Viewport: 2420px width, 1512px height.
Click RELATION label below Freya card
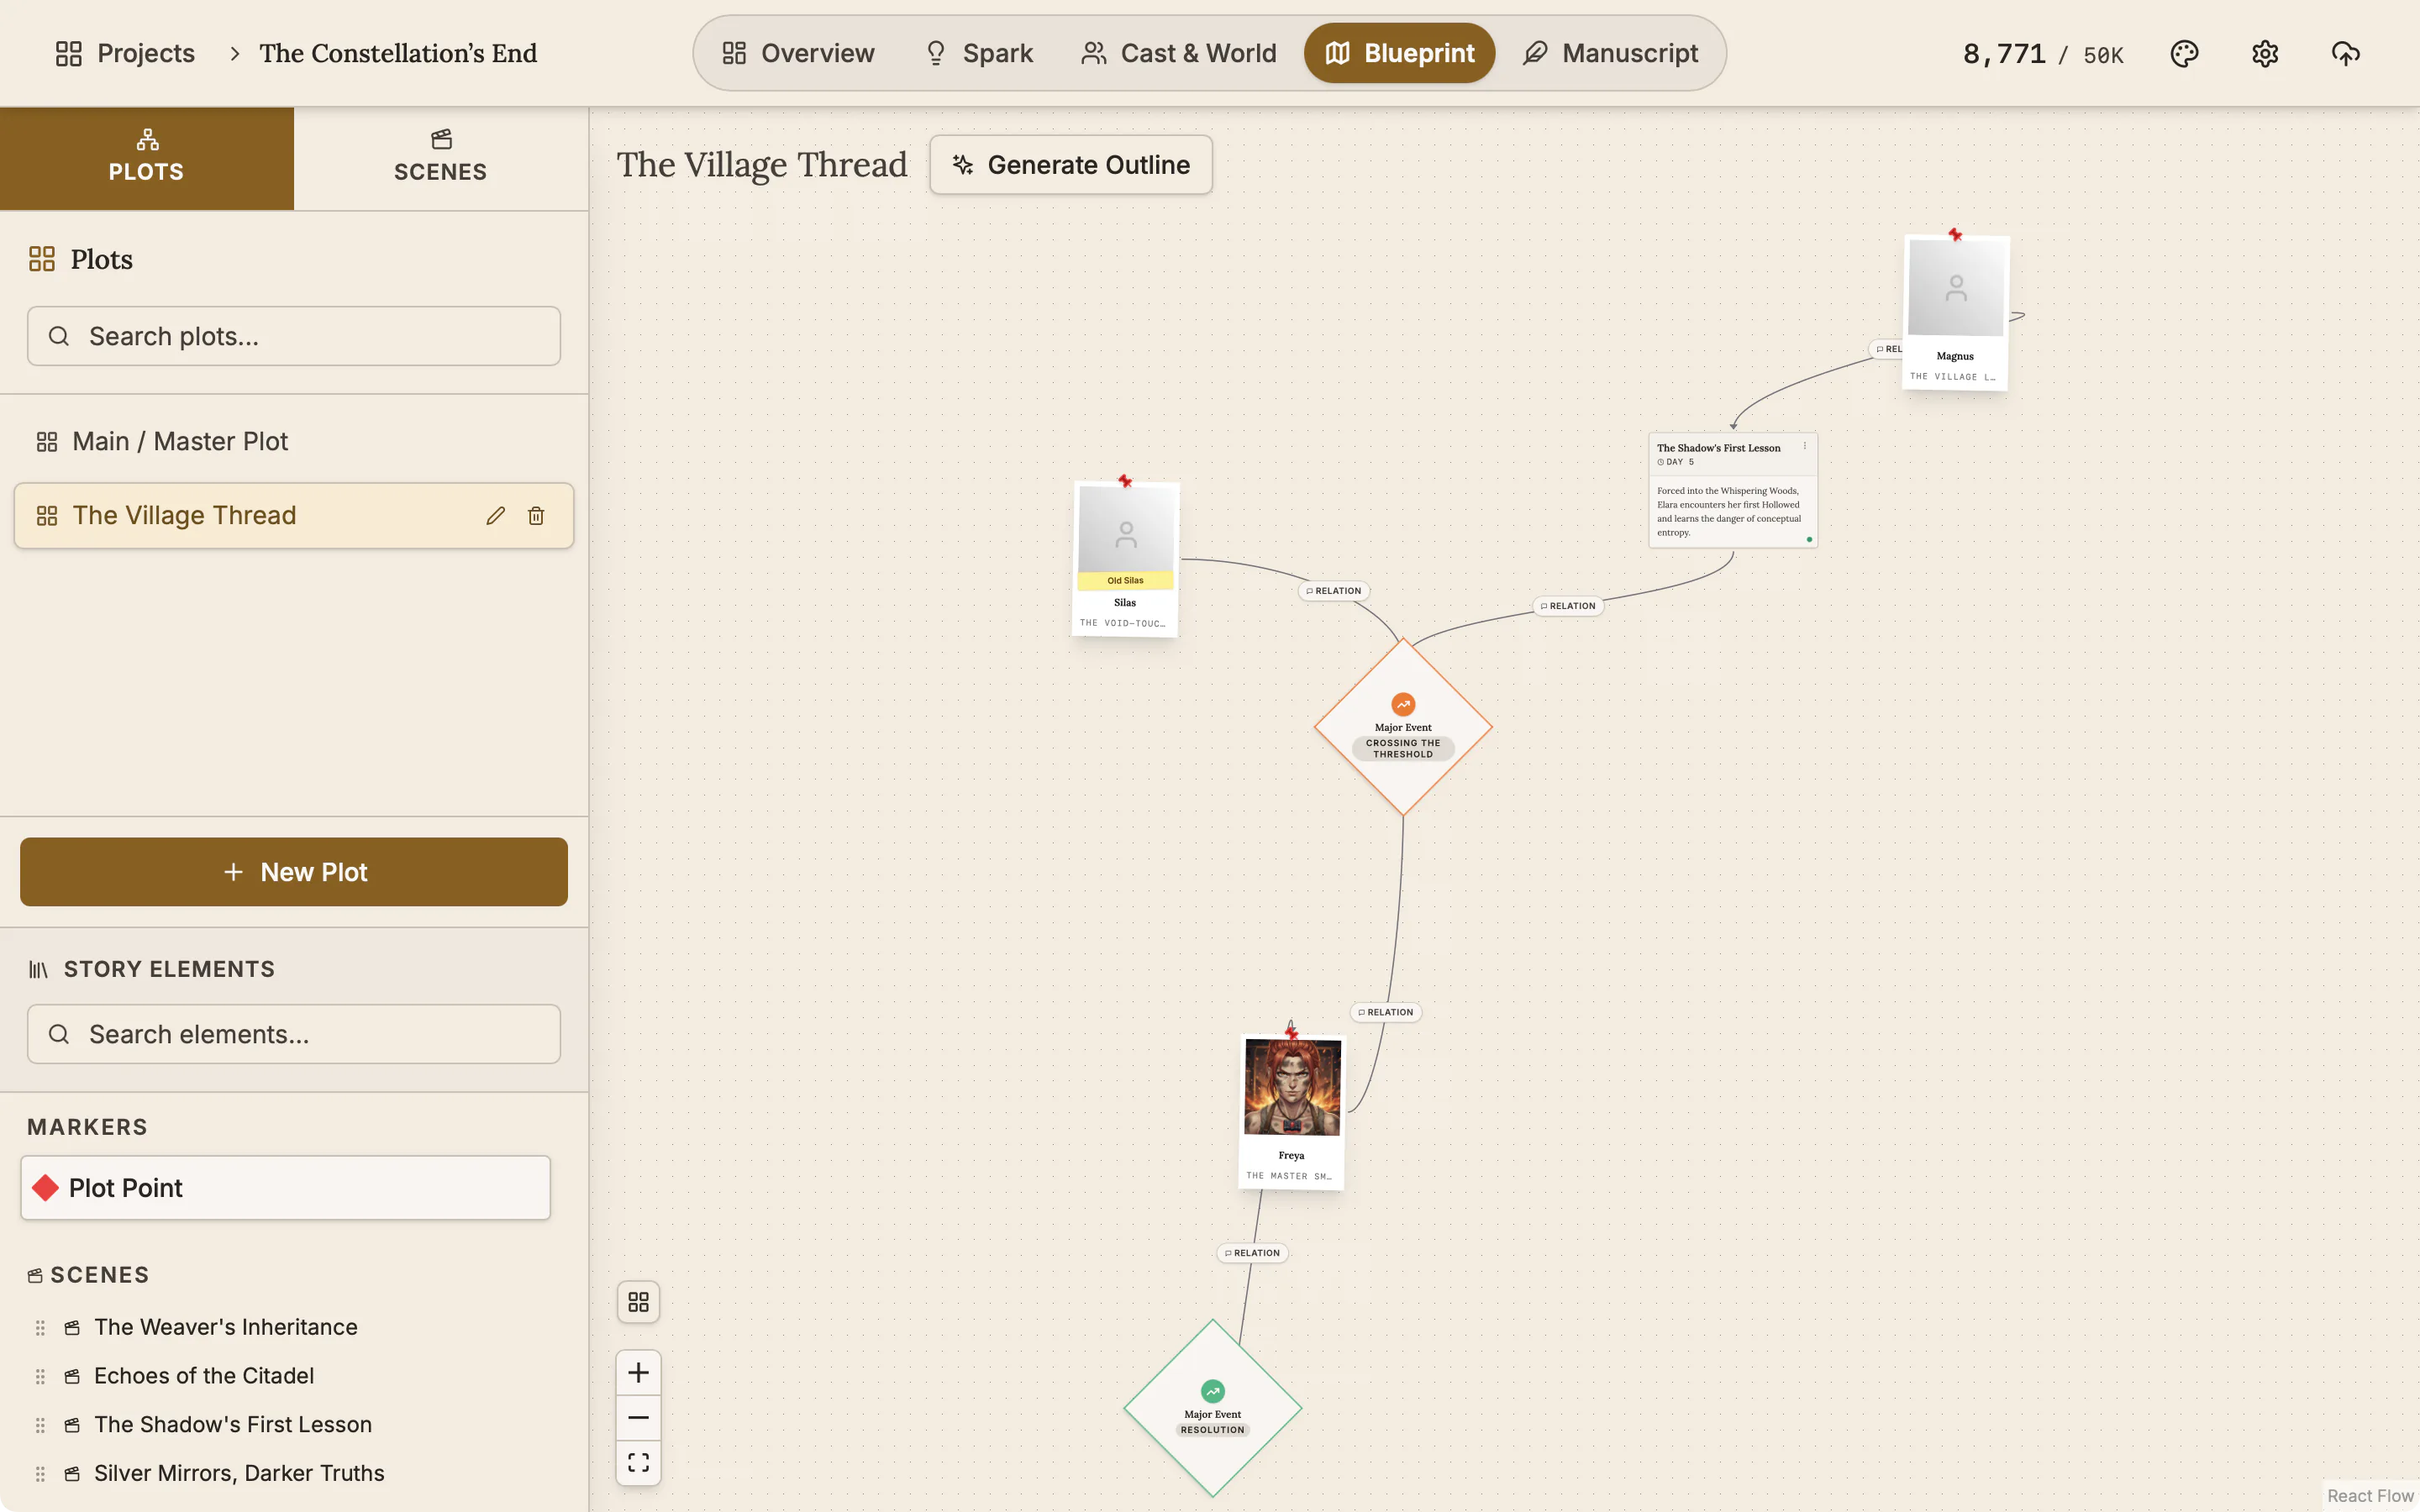[1252, 1253]
